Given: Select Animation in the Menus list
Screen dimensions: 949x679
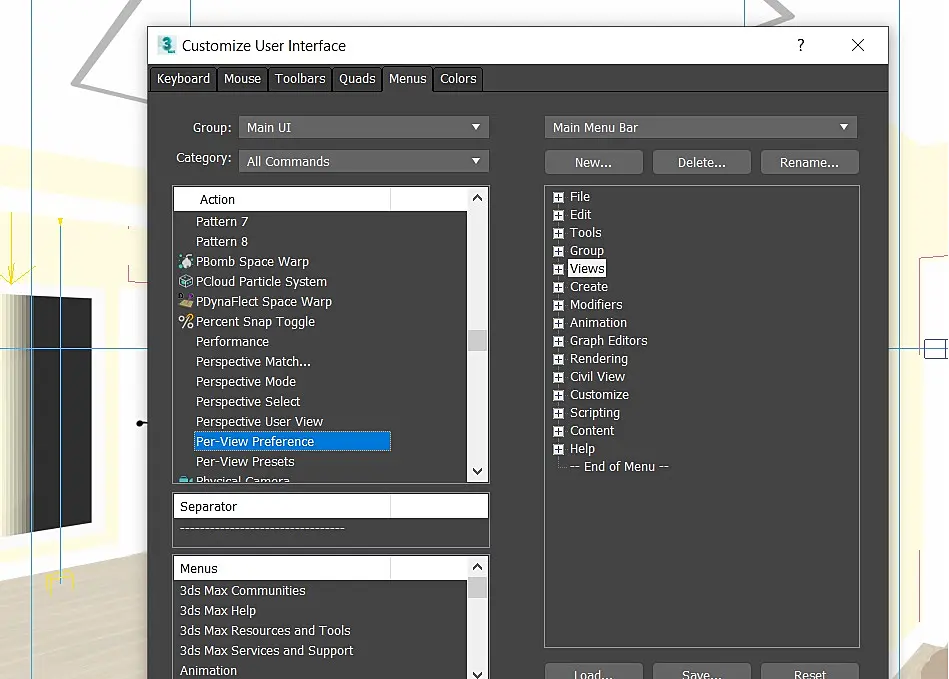Looking at the screenshot, I should [x=208, y=670].
